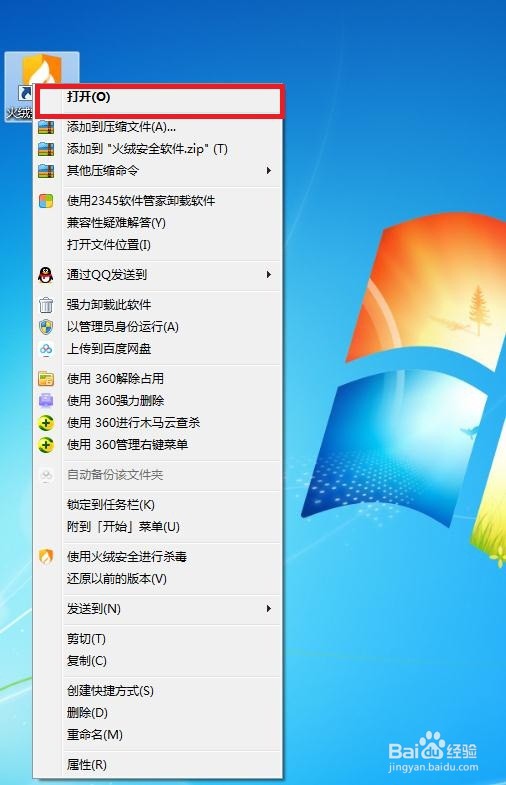Choose 打开文件位置(I)
The height and width of the screenshot is (785, 506).
pos(158,245)
